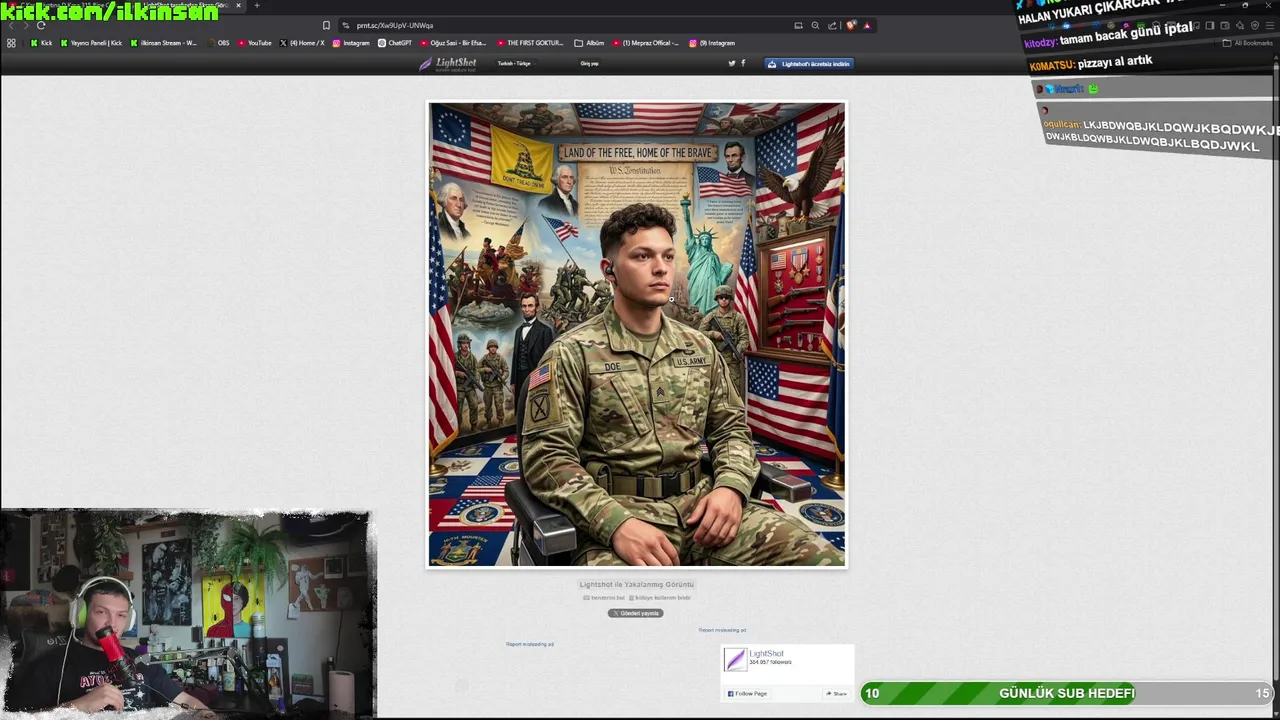Open the first YouTube bookmark
1280x720 pixels.
tap(255, 43)
